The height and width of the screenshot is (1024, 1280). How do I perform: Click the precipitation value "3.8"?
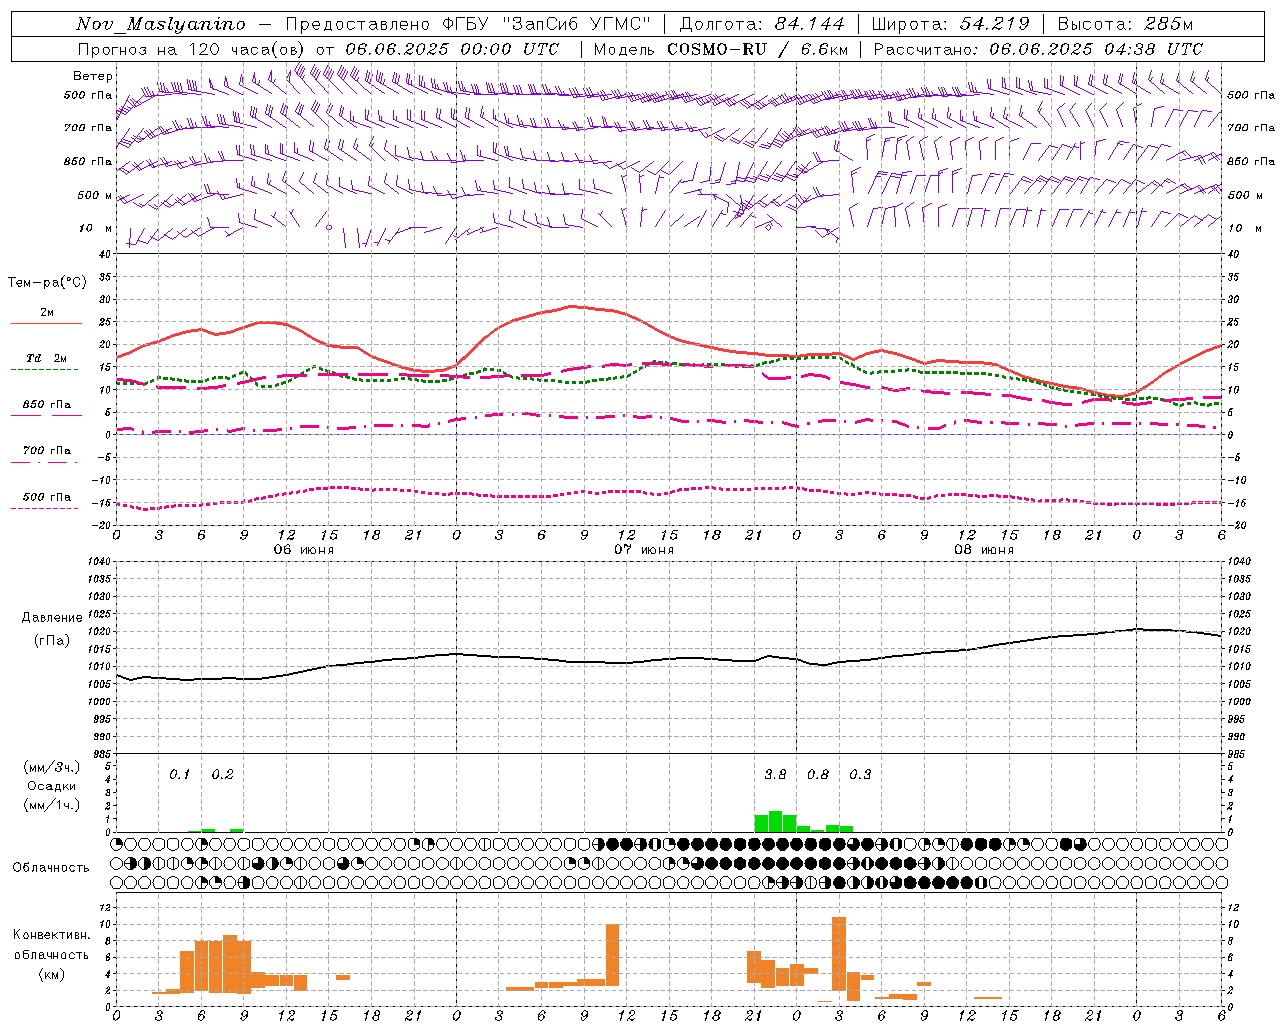pos(775,775)
